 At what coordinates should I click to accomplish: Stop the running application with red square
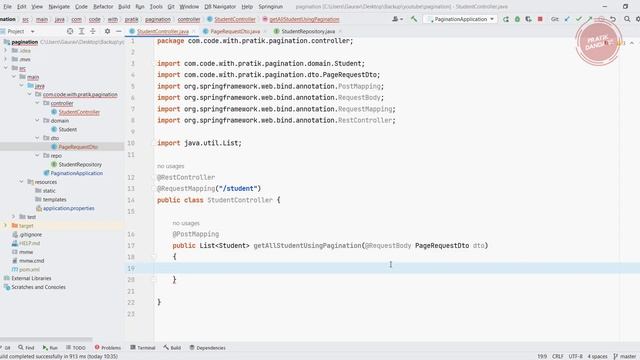[x=540, y=19]
